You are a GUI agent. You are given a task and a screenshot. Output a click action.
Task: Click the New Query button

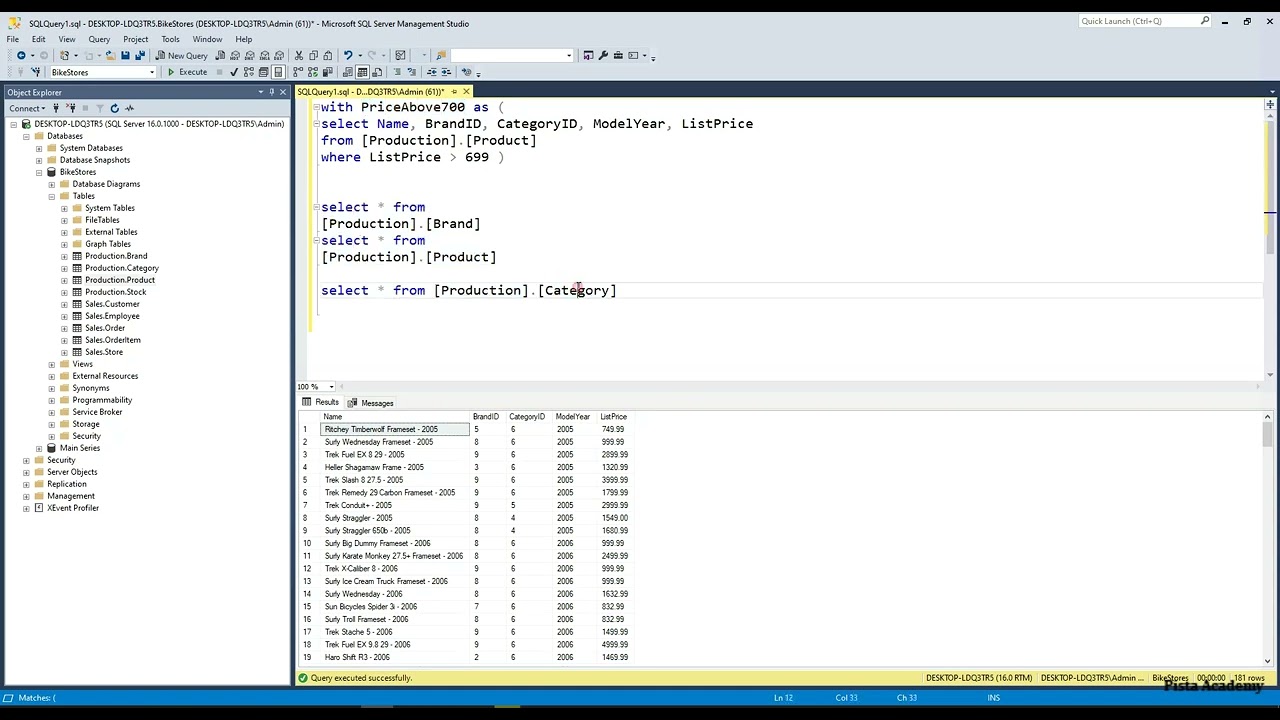(x=182, y=55)
